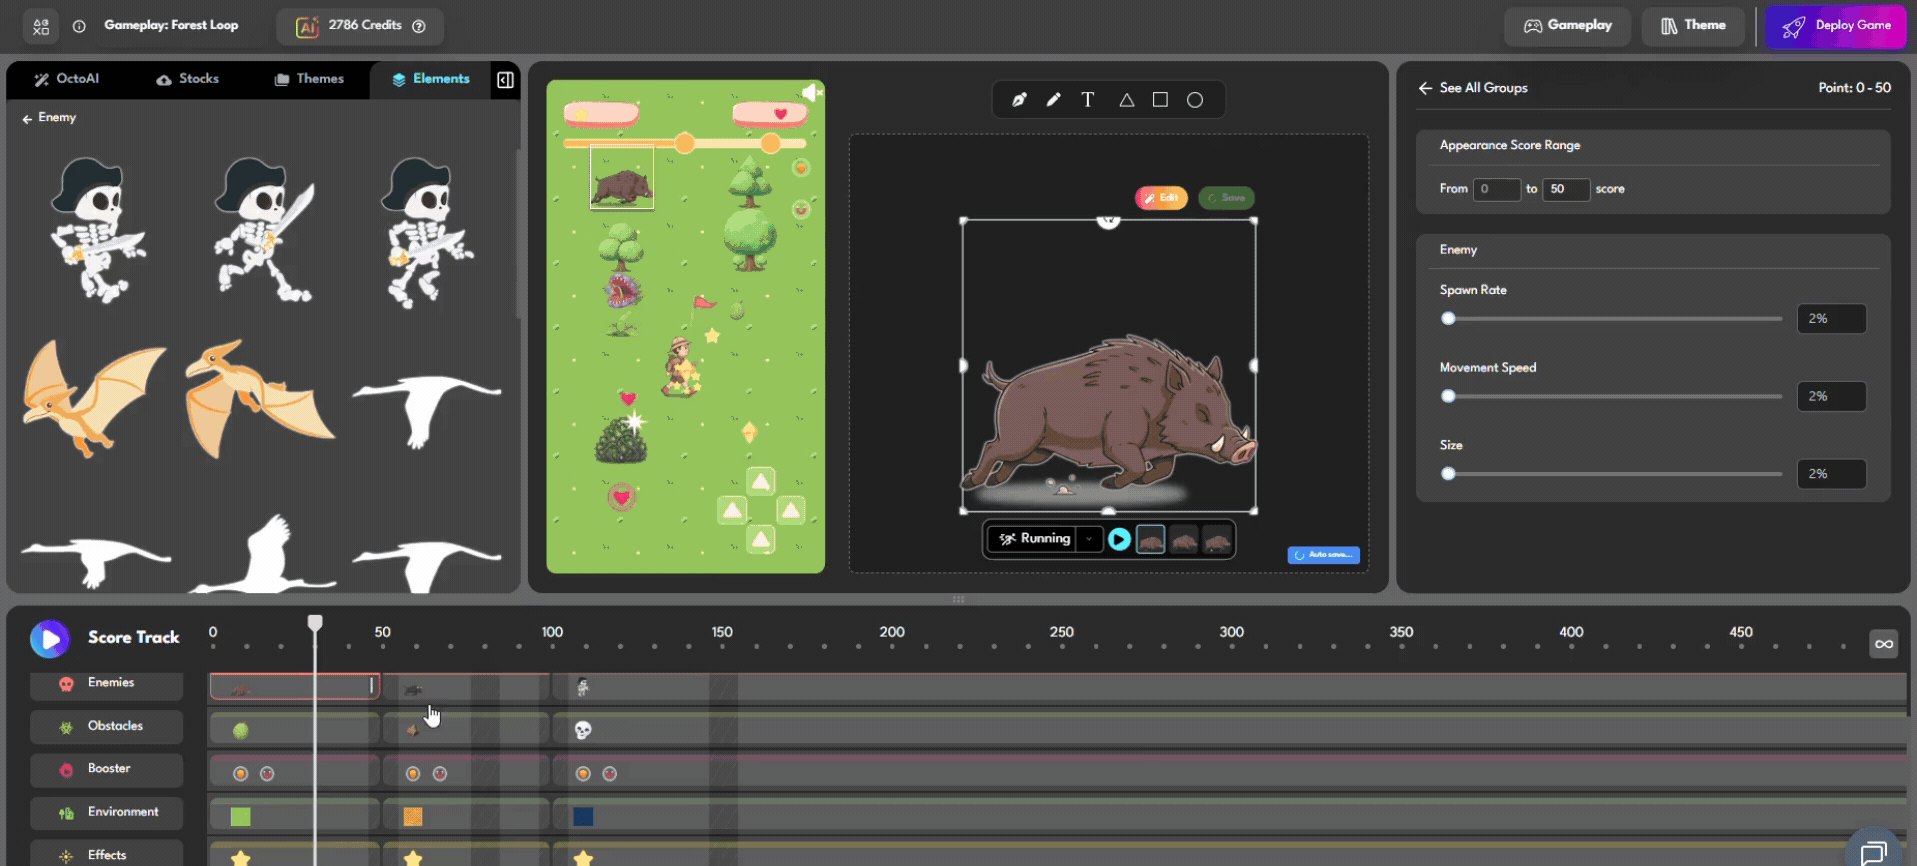The width and height of the screenshot is (1917, 866).
Task: Select the Circle shape tool
Action: point(1195,100)
